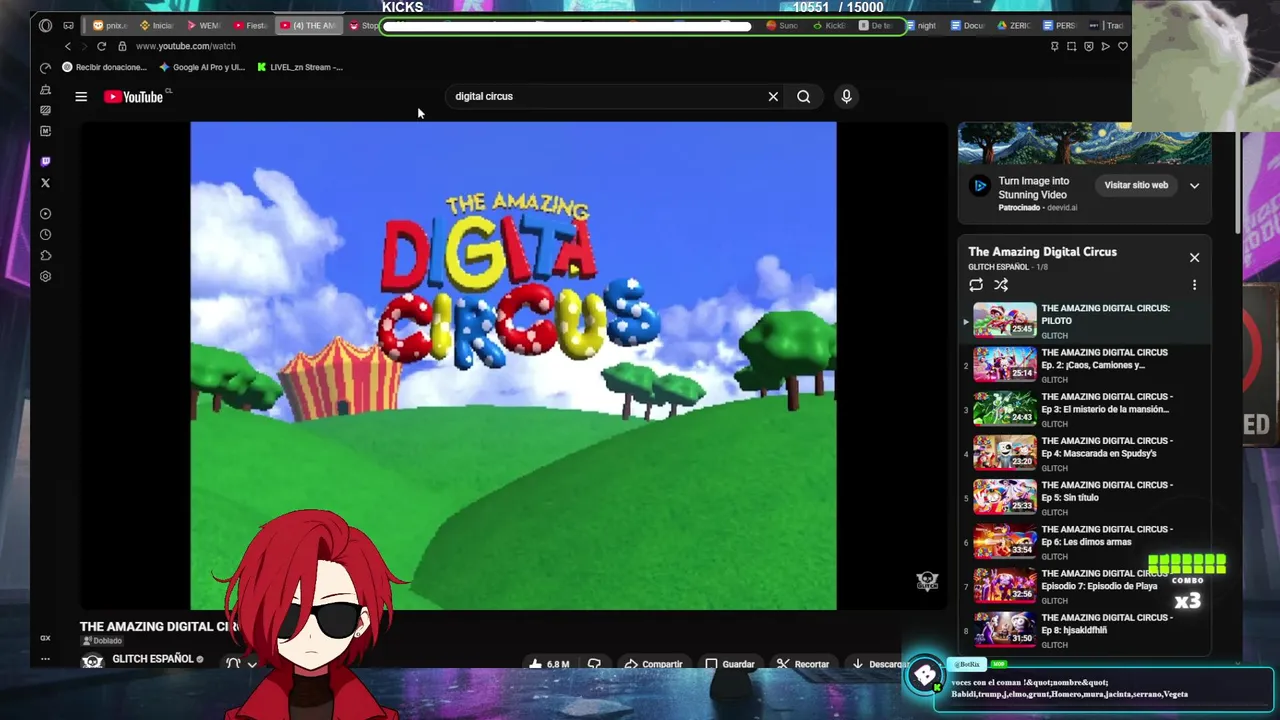The image size is (1280, 720).
Task: Expand the notification bell dropdown chevron
Action: [252, 664]
